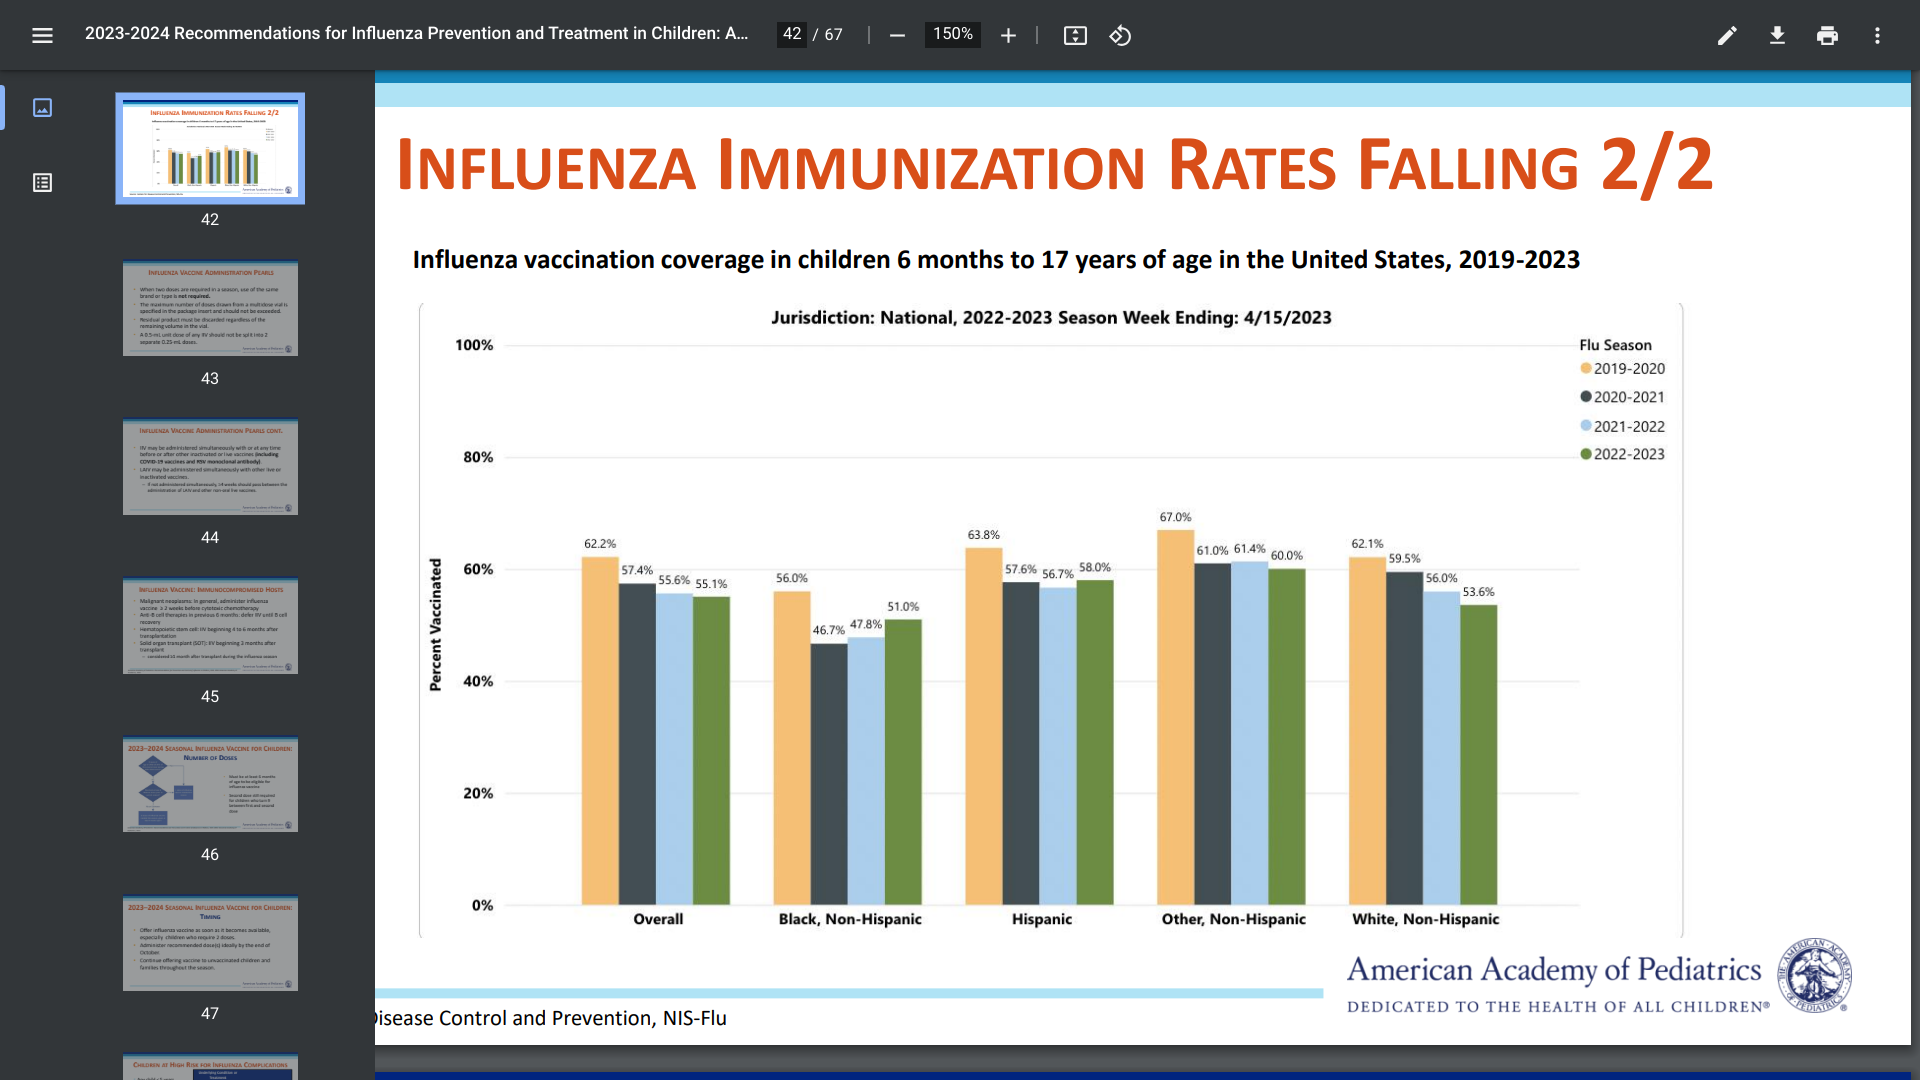Click the zoom in plus icon

click(x=1008, y=35)
